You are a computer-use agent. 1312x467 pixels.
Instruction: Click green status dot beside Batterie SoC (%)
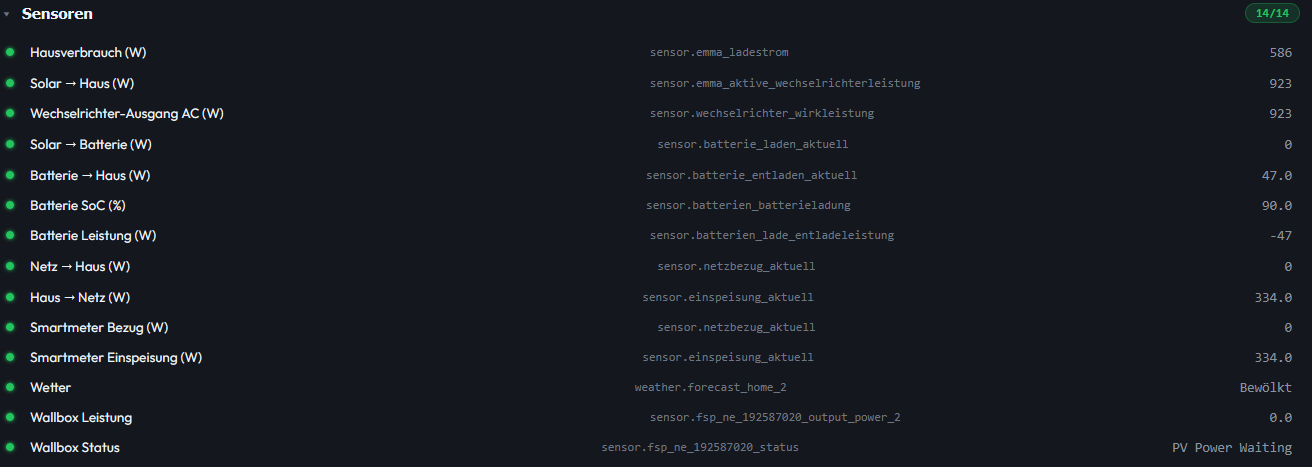coord(10,205)
